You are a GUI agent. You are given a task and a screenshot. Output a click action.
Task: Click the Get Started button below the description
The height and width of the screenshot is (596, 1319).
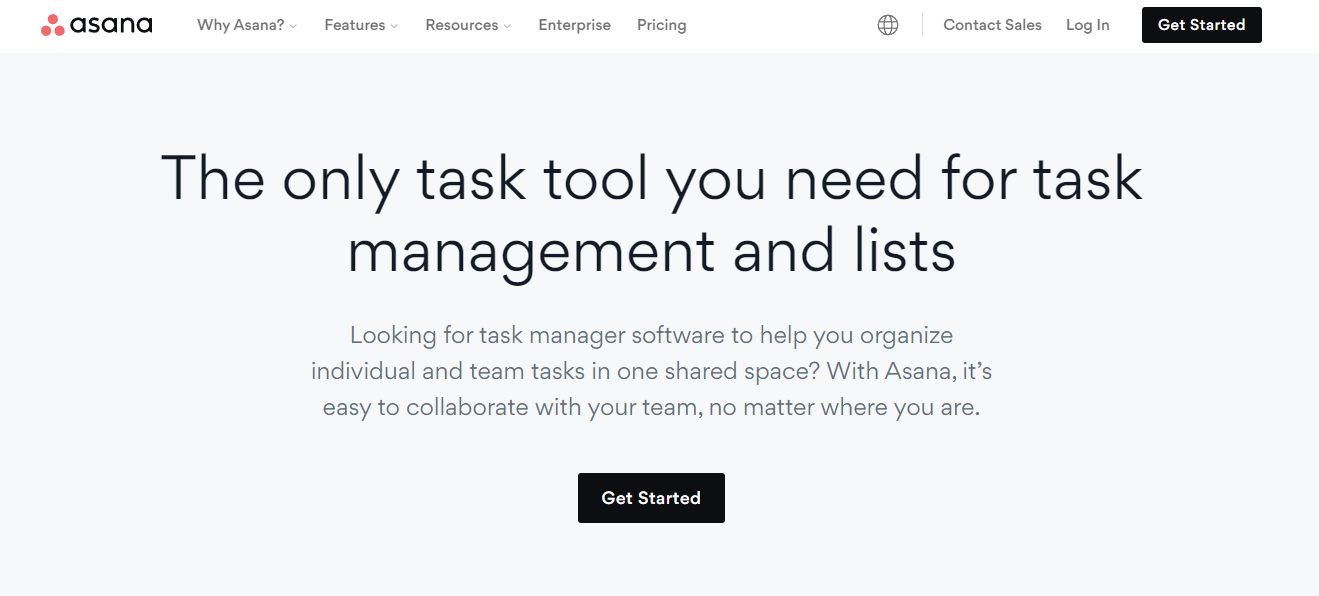click(651, 497)
